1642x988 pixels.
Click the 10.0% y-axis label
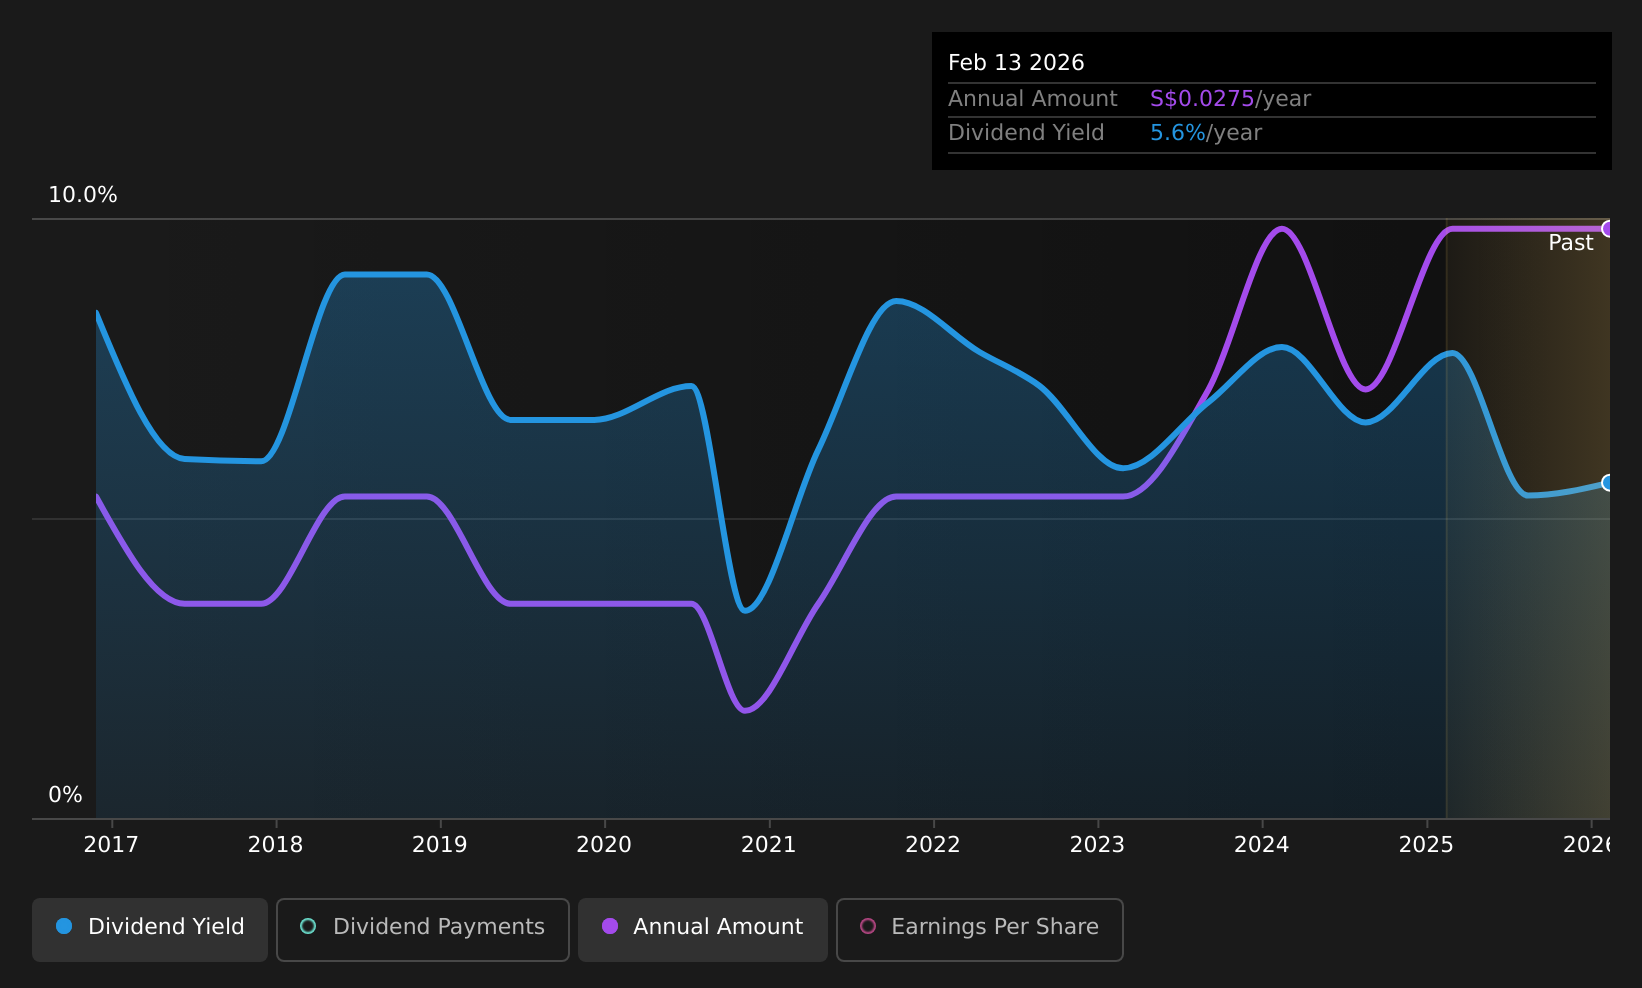(x=83, y=195)
